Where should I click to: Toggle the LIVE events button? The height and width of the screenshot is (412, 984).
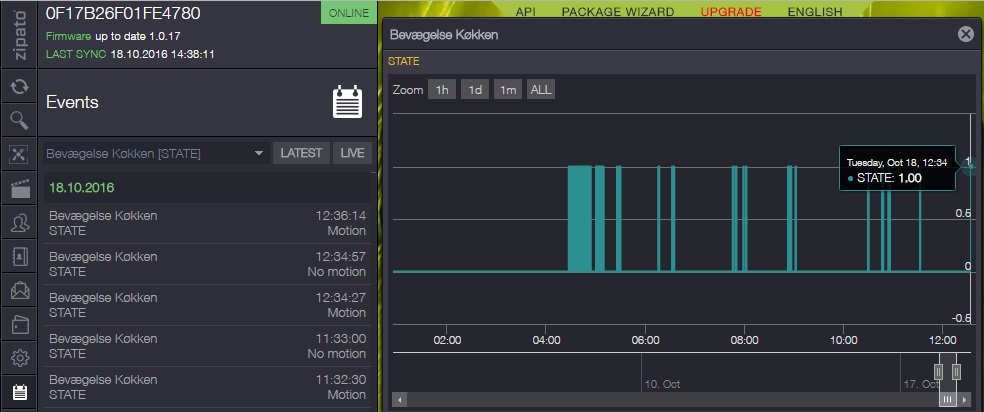tap(352, 153)
